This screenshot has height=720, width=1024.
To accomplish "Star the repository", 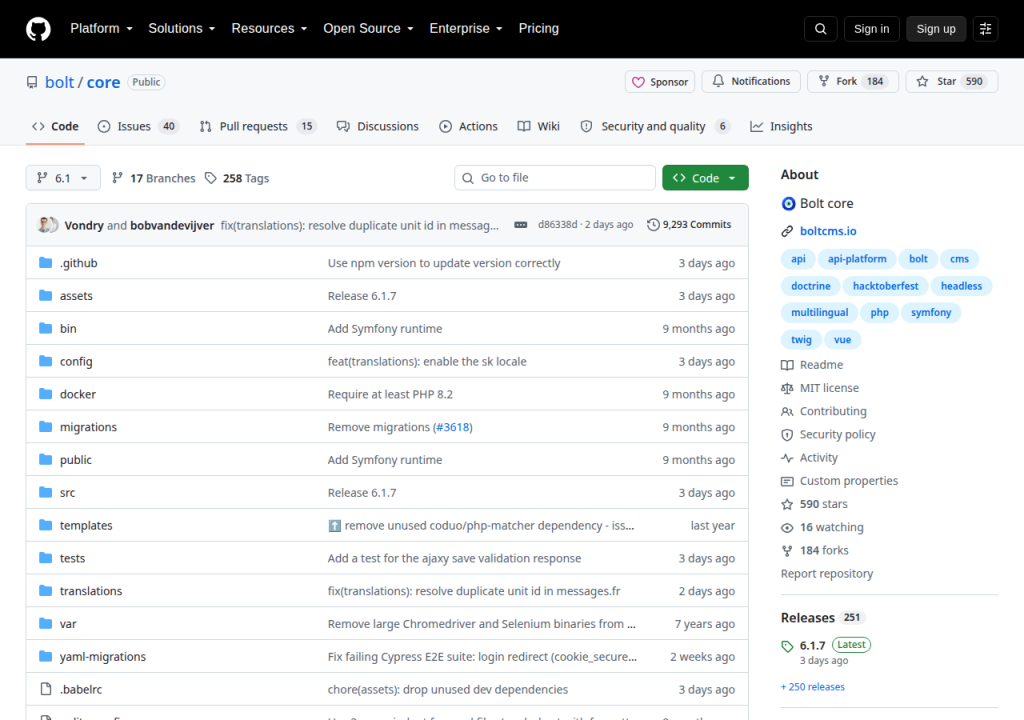I will click(x=952, y=82).
